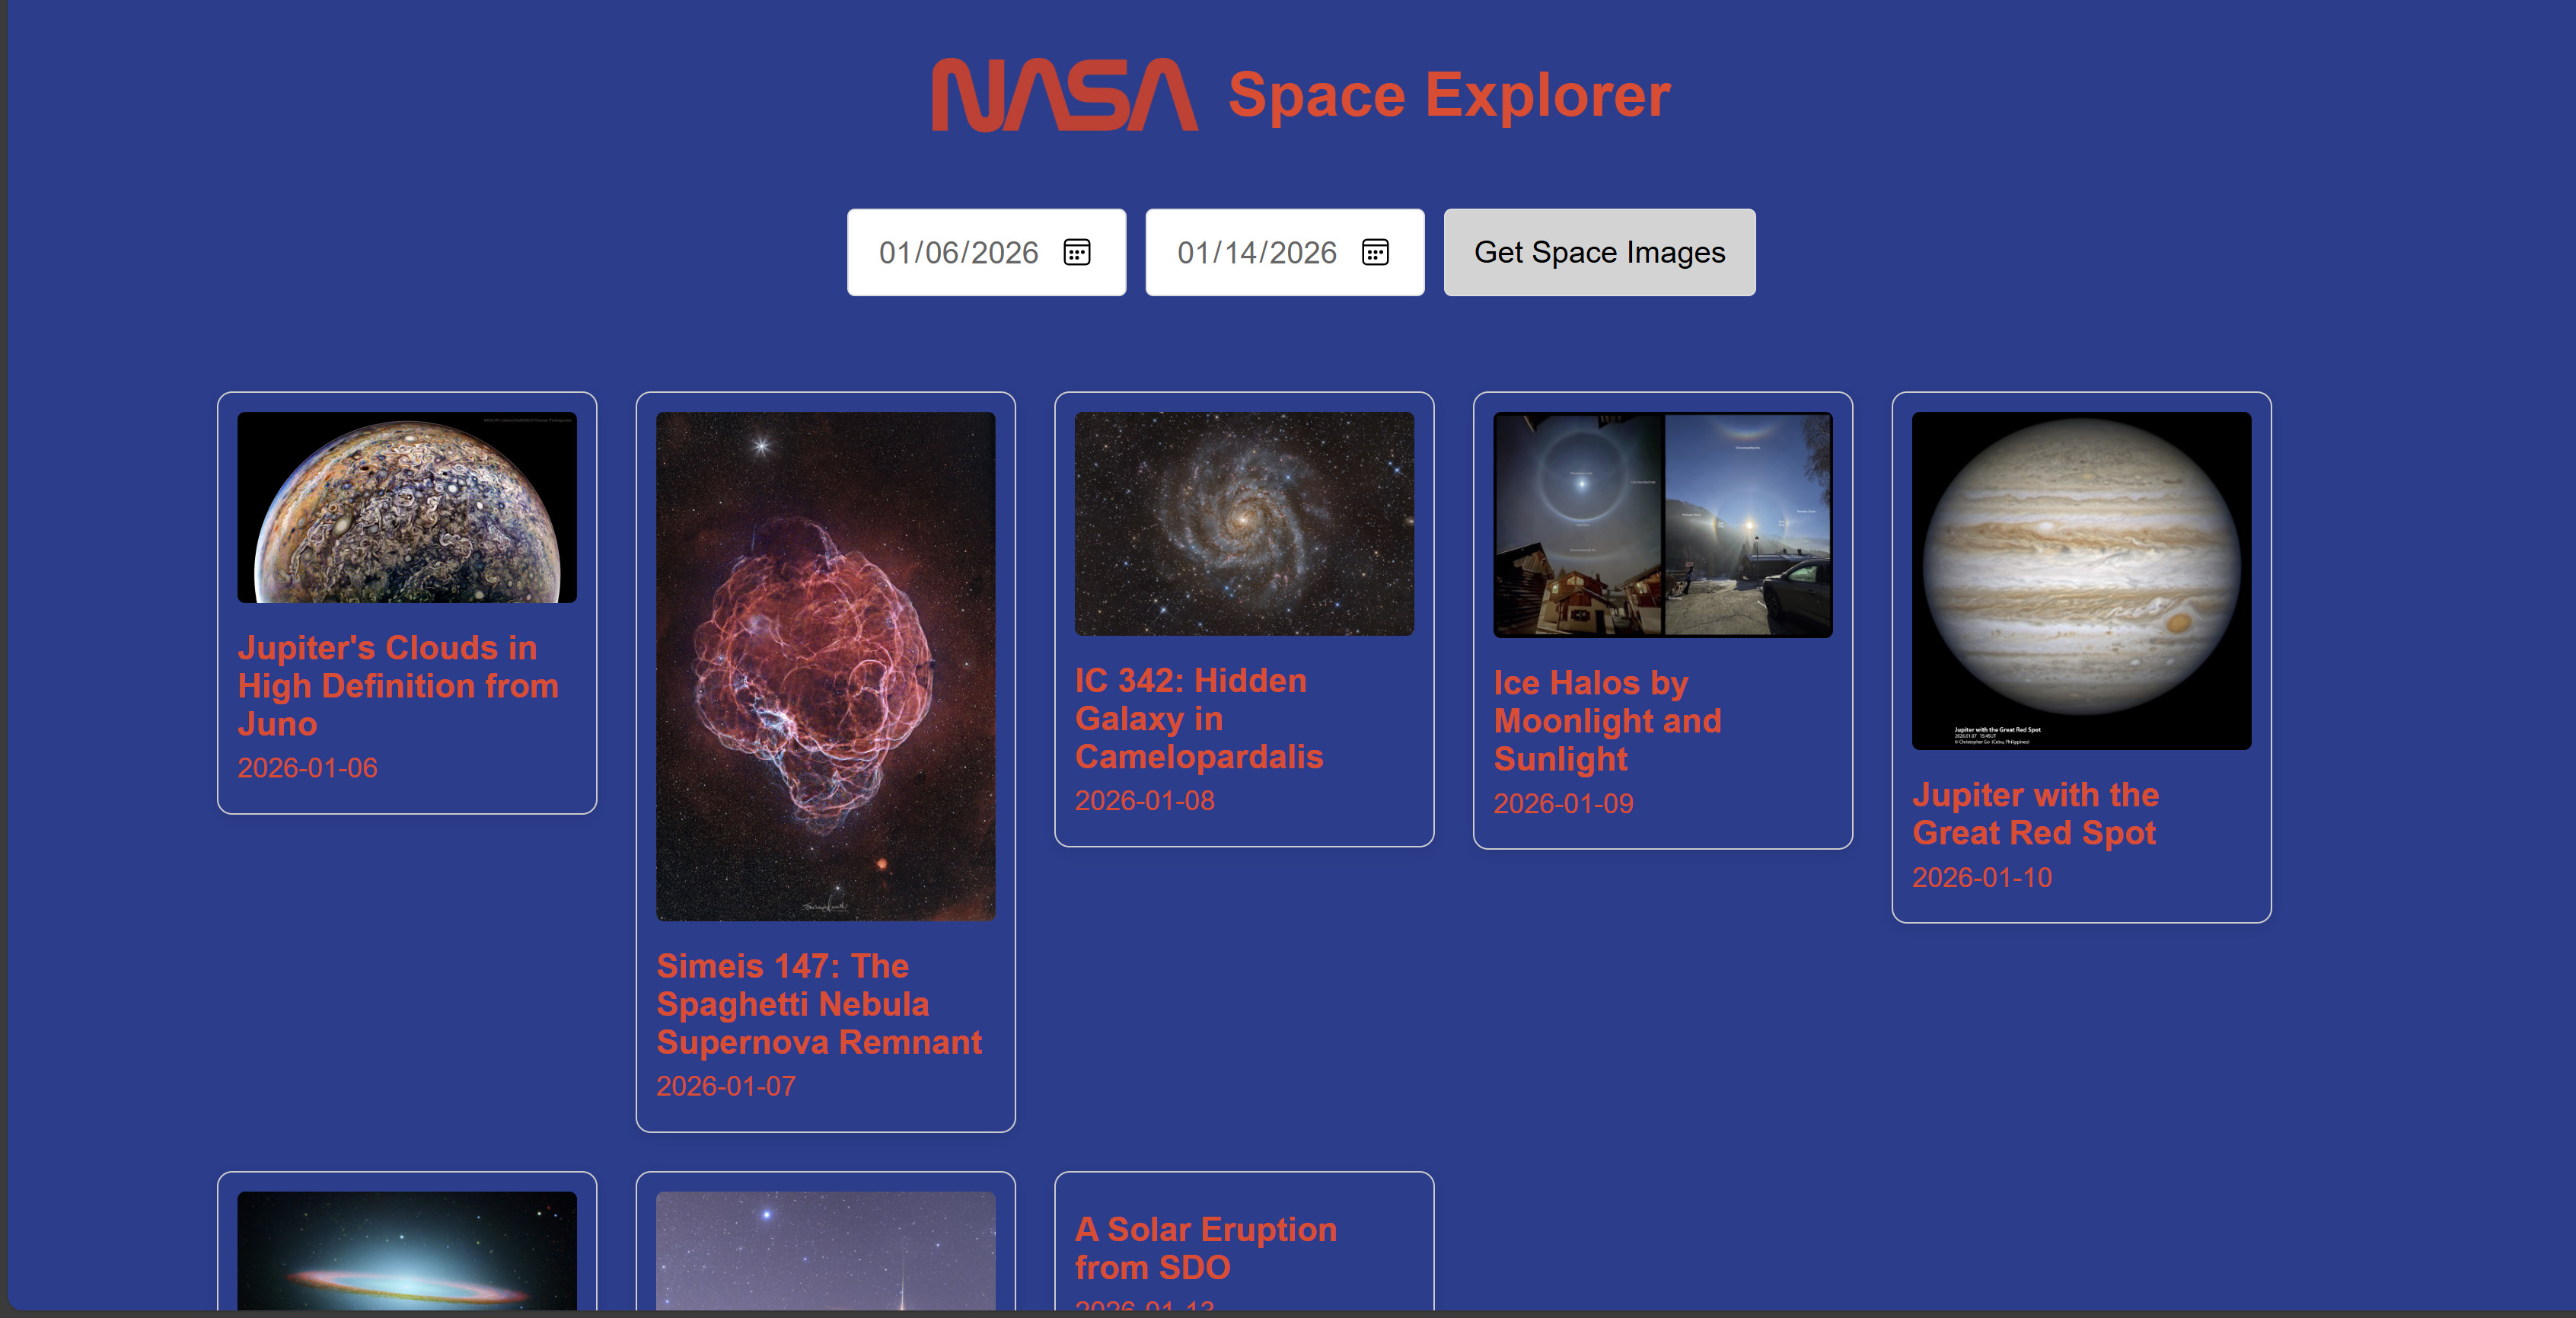
Task: Open the Ice Halos photo thumbnail
Action: [x=1663, y=525]
